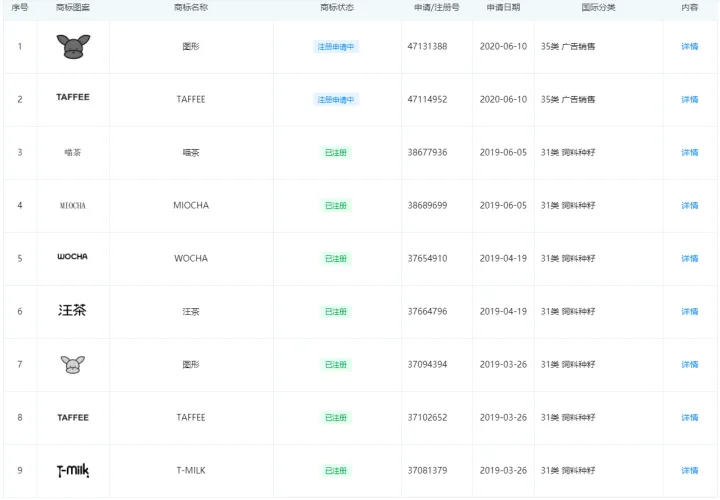Image resolution: width=720 pixels, height=500 pixels.
Task: Select registration number 37081379
Action: tap(428, 471)
